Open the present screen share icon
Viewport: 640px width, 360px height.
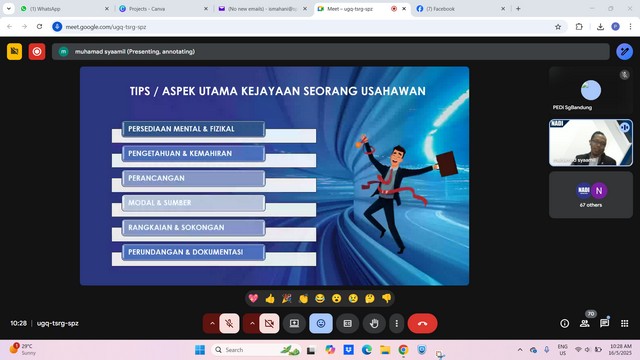point(294,323)
